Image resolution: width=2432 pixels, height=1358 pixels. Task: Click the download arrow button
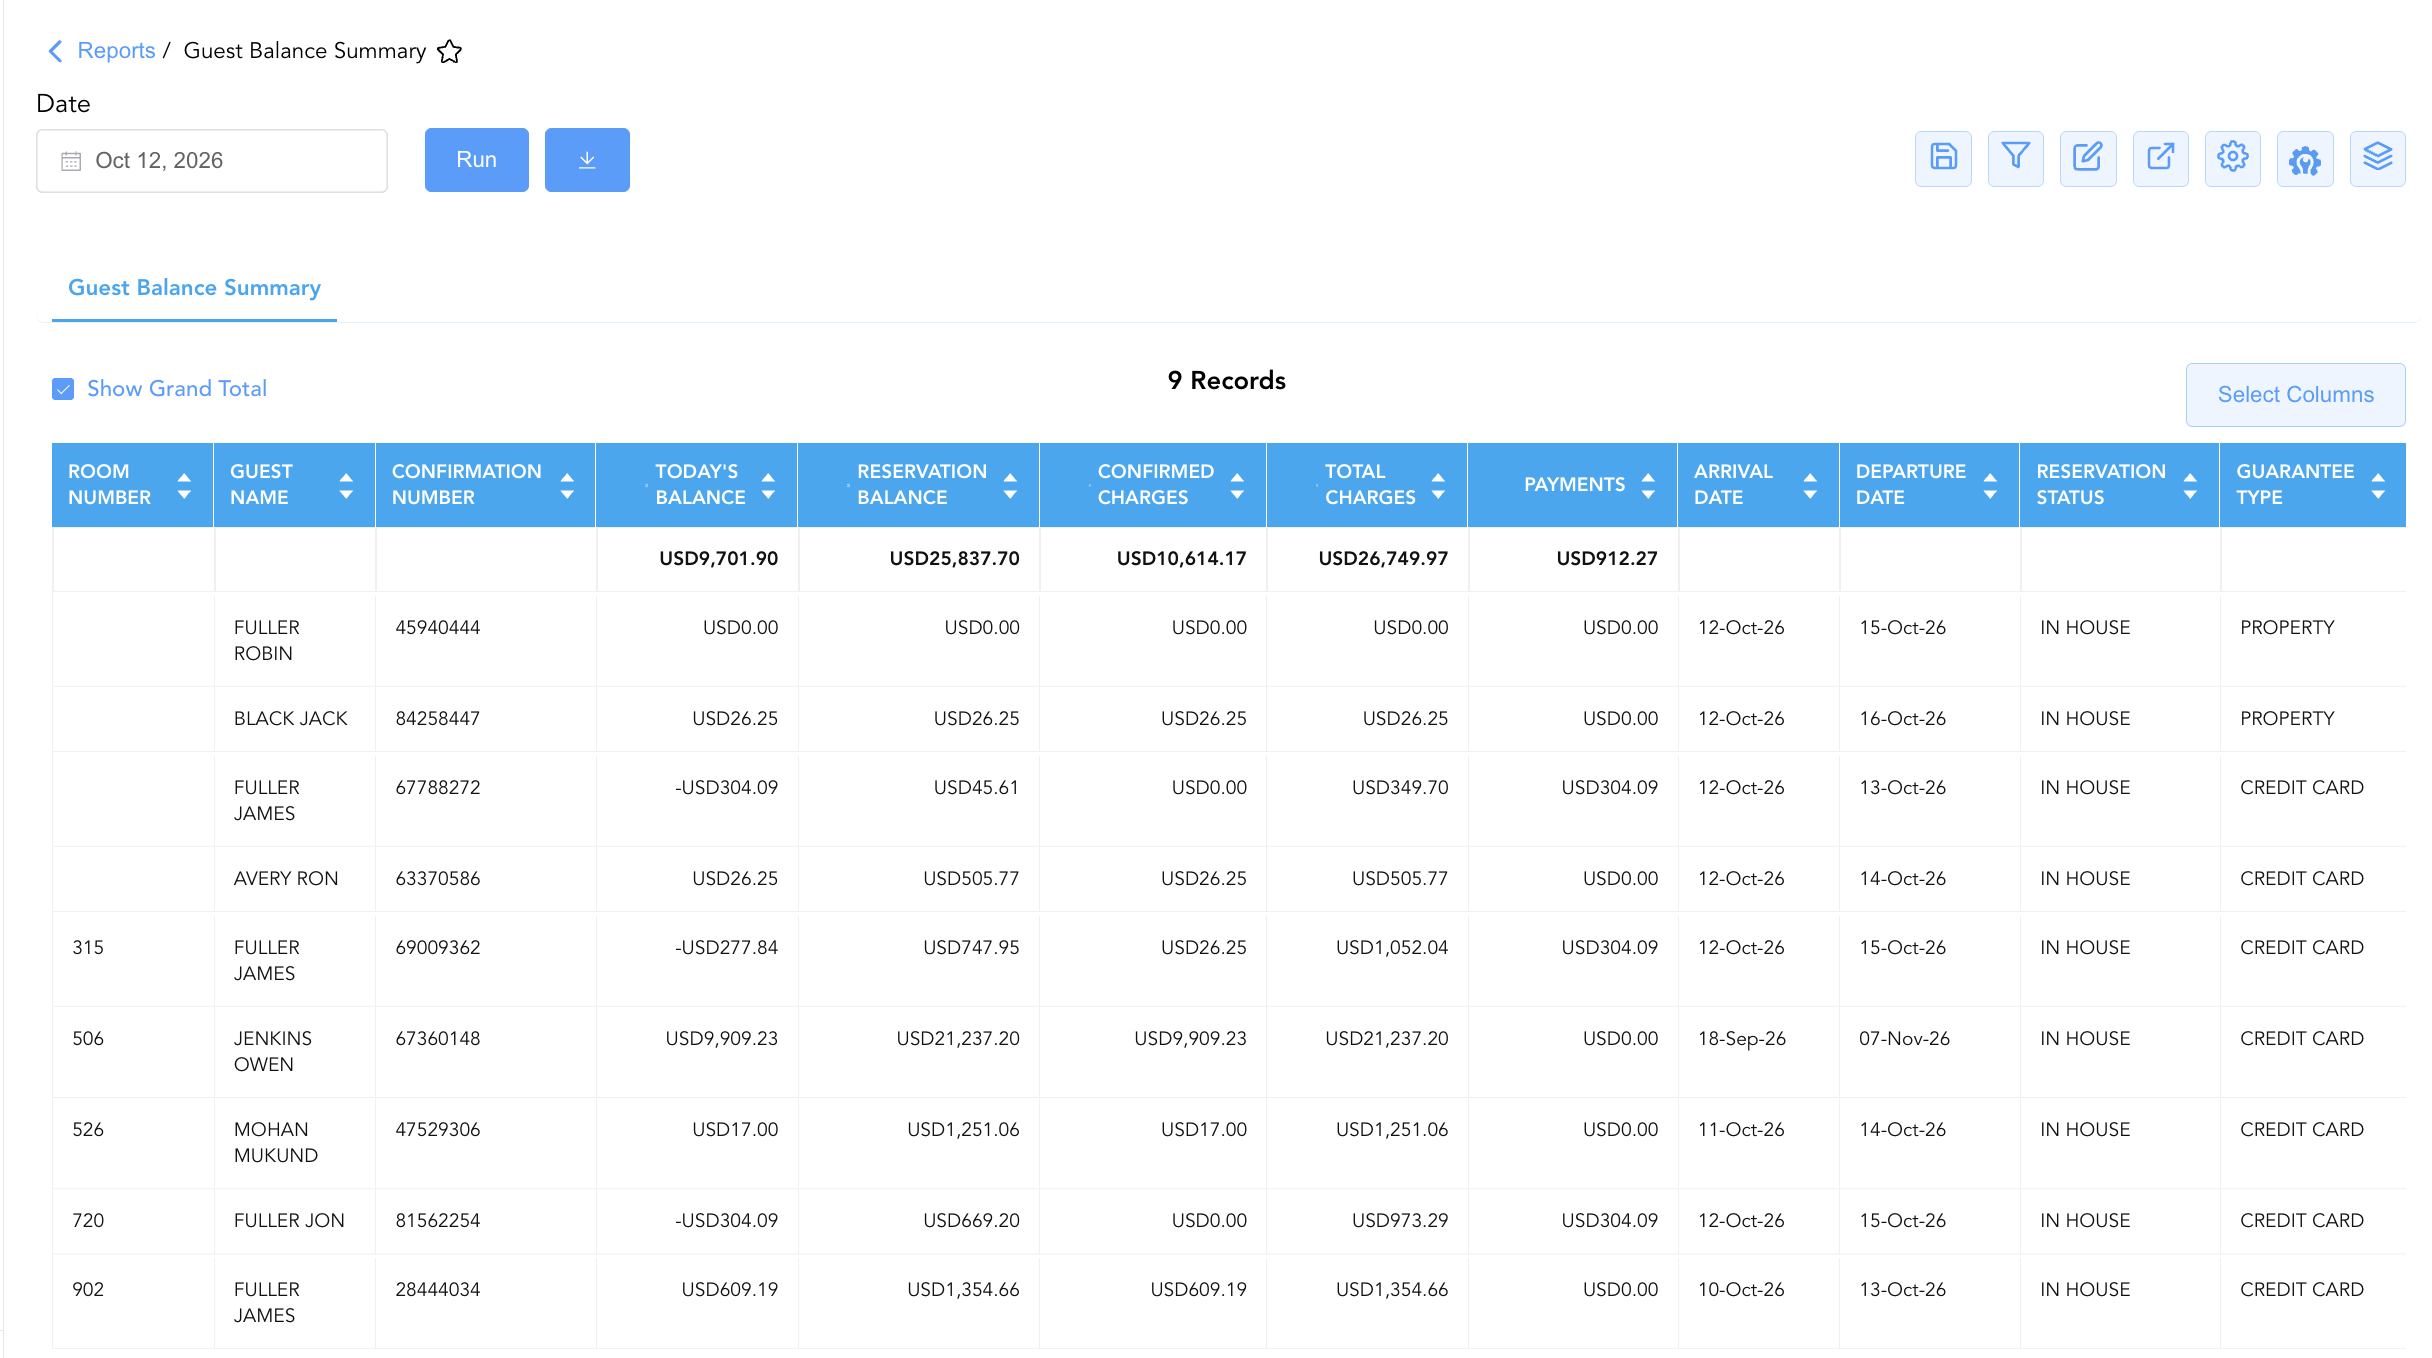point(587,160)
